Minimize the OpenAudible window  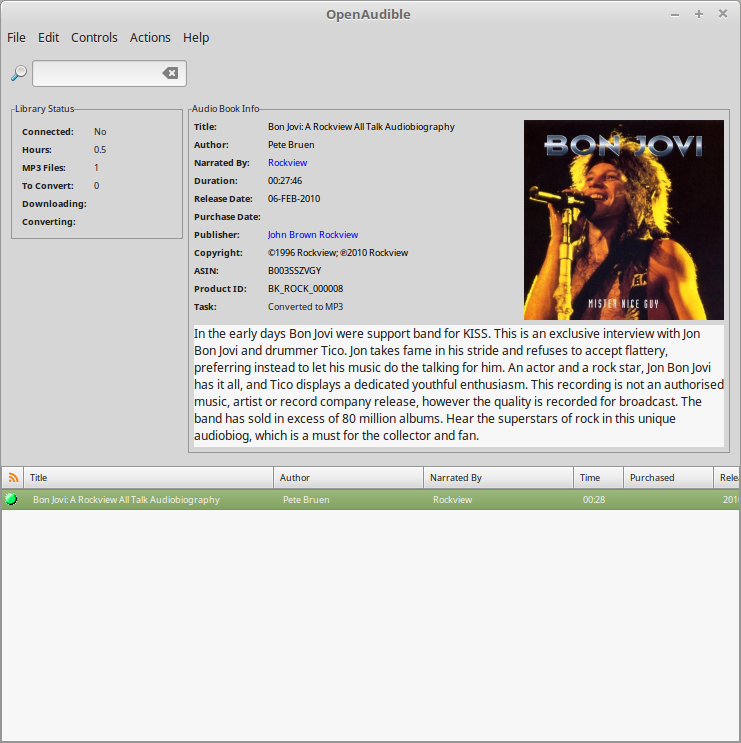coord(675,15)
